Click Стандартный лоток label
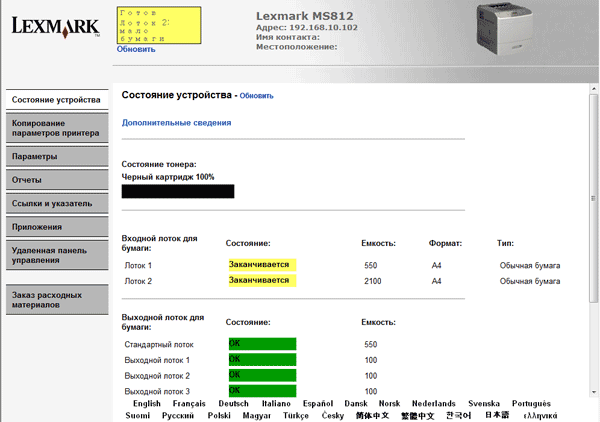This screenshot has height=422, width=600. pyautogui.click(x=159, y=345)
